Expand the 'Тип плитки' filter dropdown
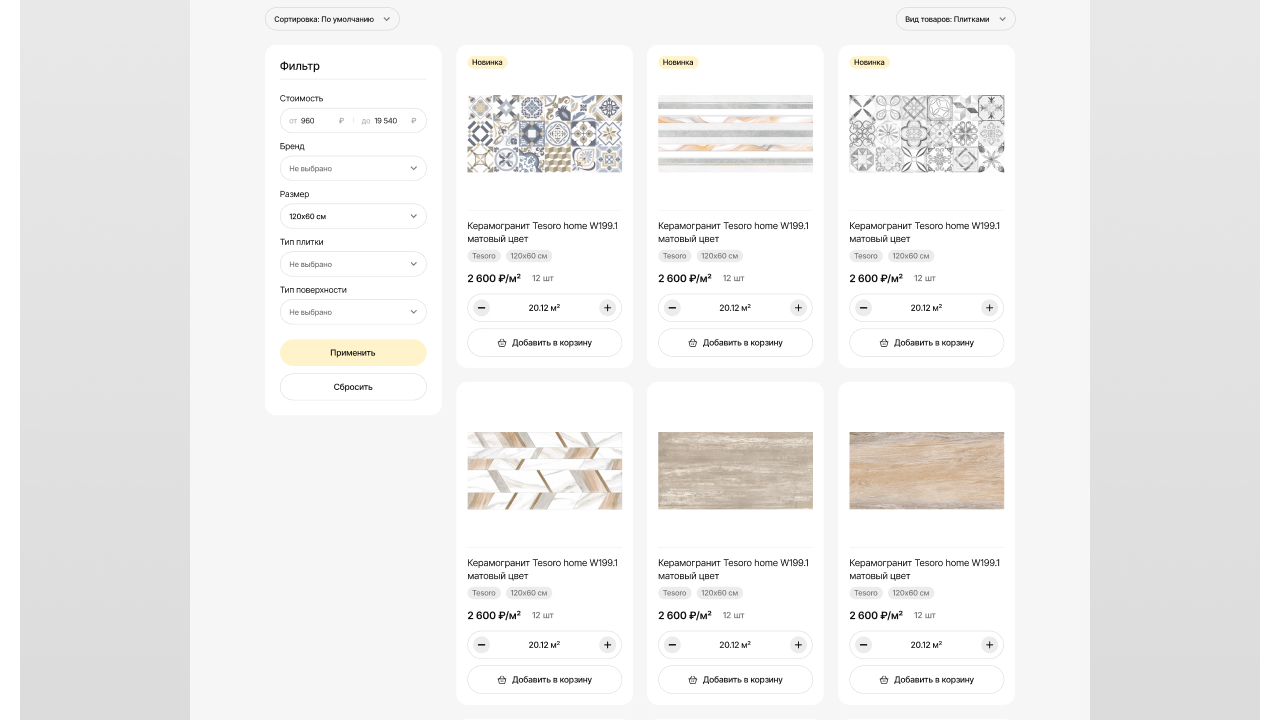Screen dimensions: 1280x720 353,264
